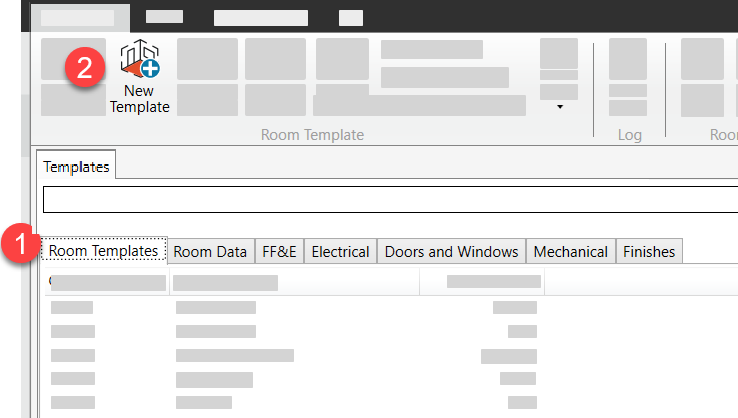738x418 pixels.
Task: Click the large button above the Log label
Action: pos(628,59)
